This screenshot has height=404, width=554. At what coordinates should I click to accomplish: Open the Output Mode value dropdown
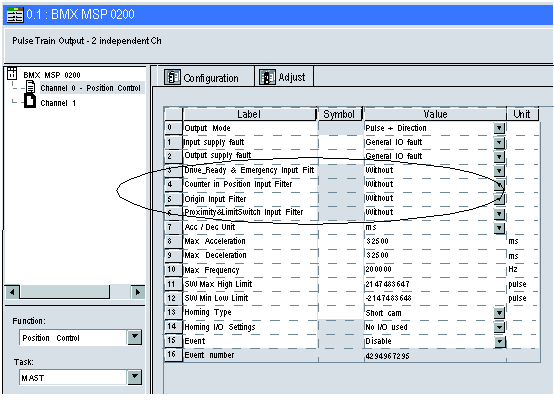coord(499,128)
